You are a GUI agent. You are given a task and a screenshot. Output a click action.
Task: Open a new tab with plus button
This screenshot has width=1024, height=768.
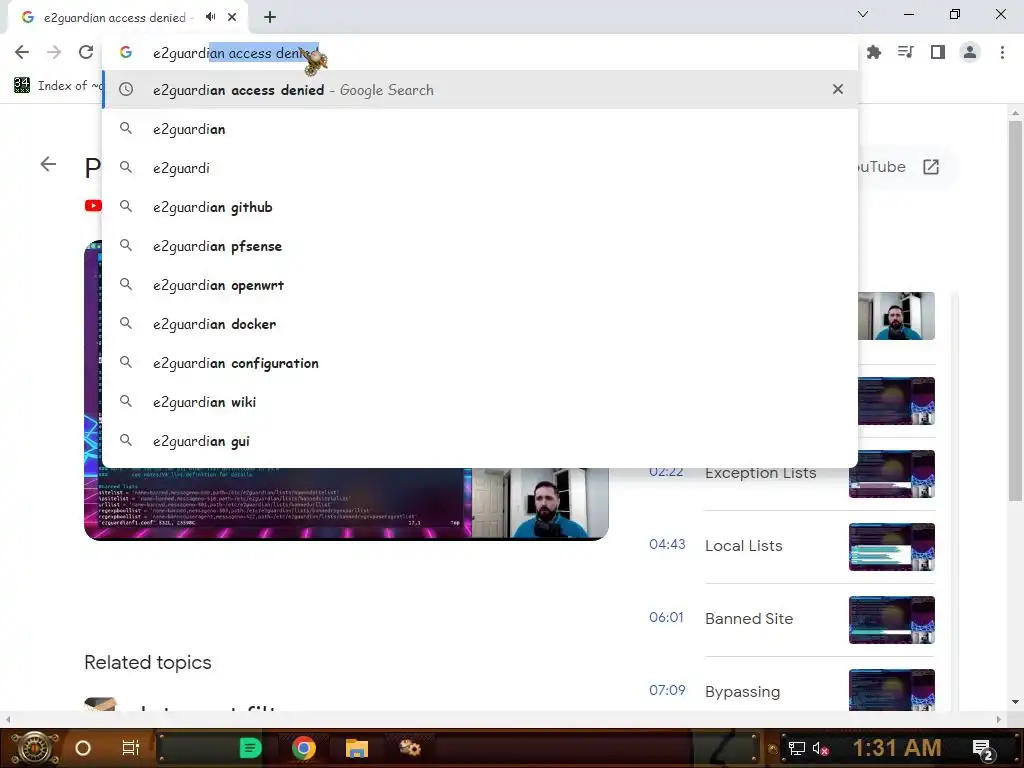(270, 17)
